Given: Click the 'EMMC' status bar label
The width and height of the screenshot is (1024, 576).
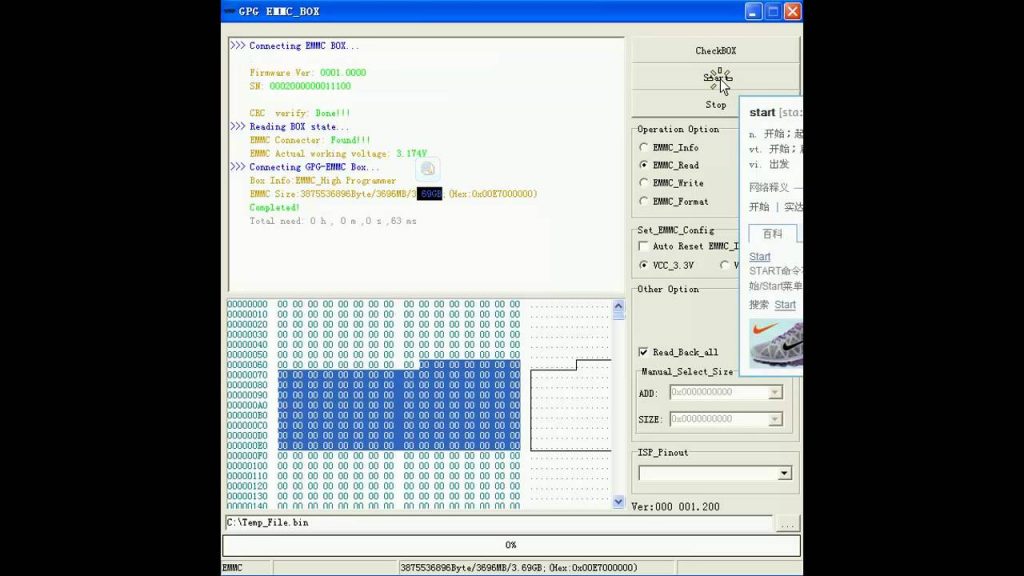Looking at the screenshot, I should 232,568.
